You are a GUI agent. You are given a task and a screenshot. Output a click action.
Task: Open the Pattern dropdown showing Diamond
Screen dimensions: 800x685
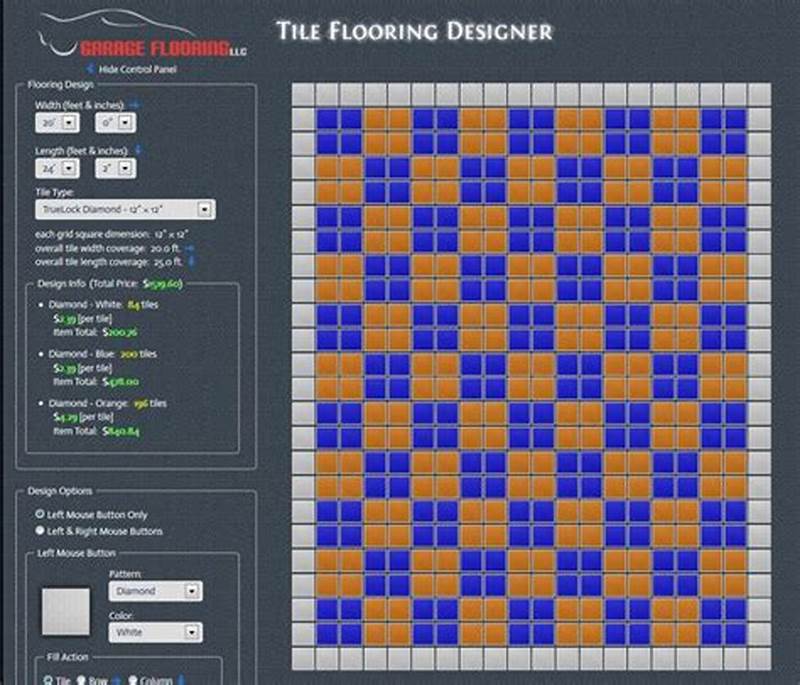[193, 591]
